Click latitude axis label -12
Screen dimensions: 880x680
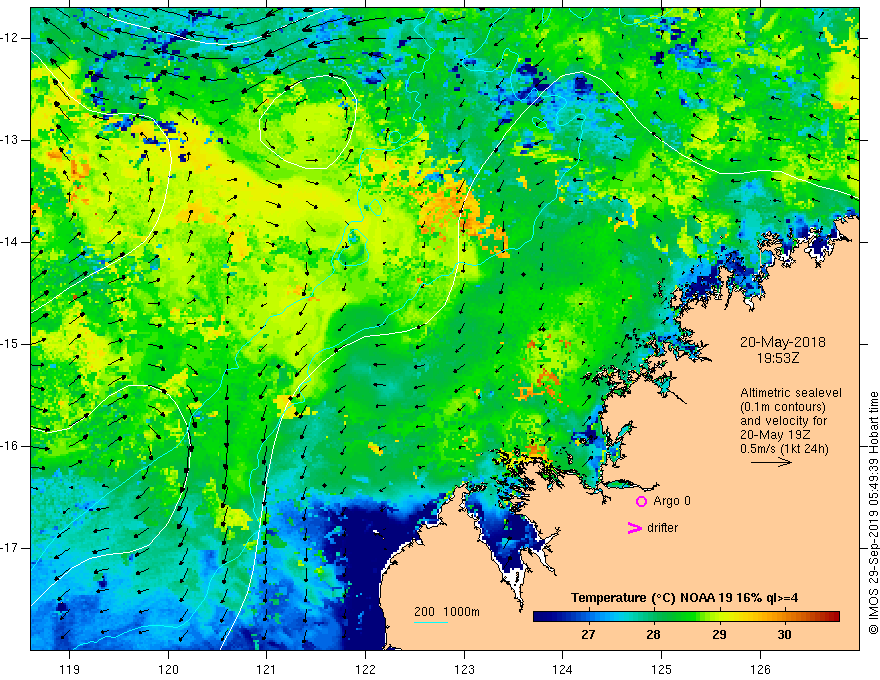pyautogui.click(x=11, y=38)
